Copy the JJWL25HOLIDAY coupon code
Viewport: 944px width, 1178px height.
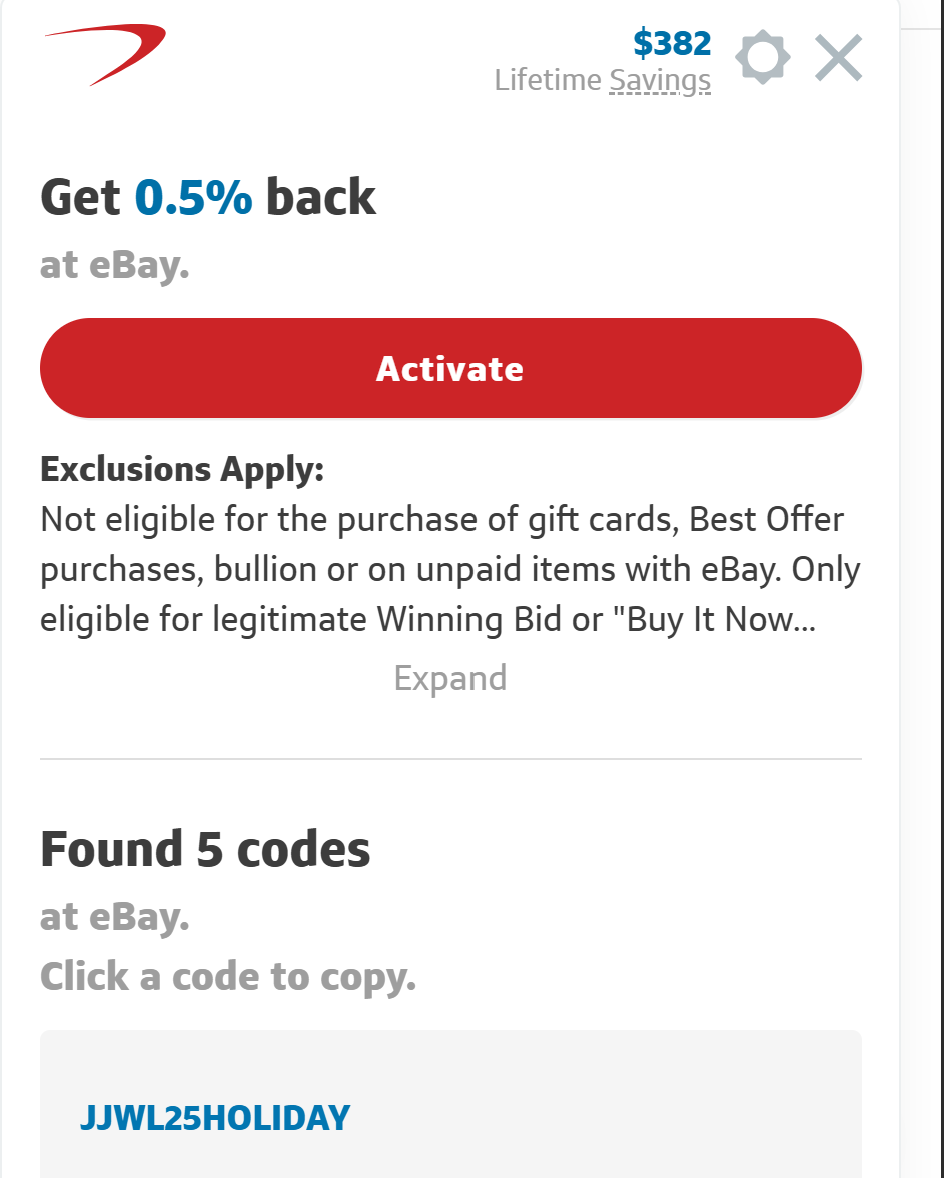point(215,1117)
